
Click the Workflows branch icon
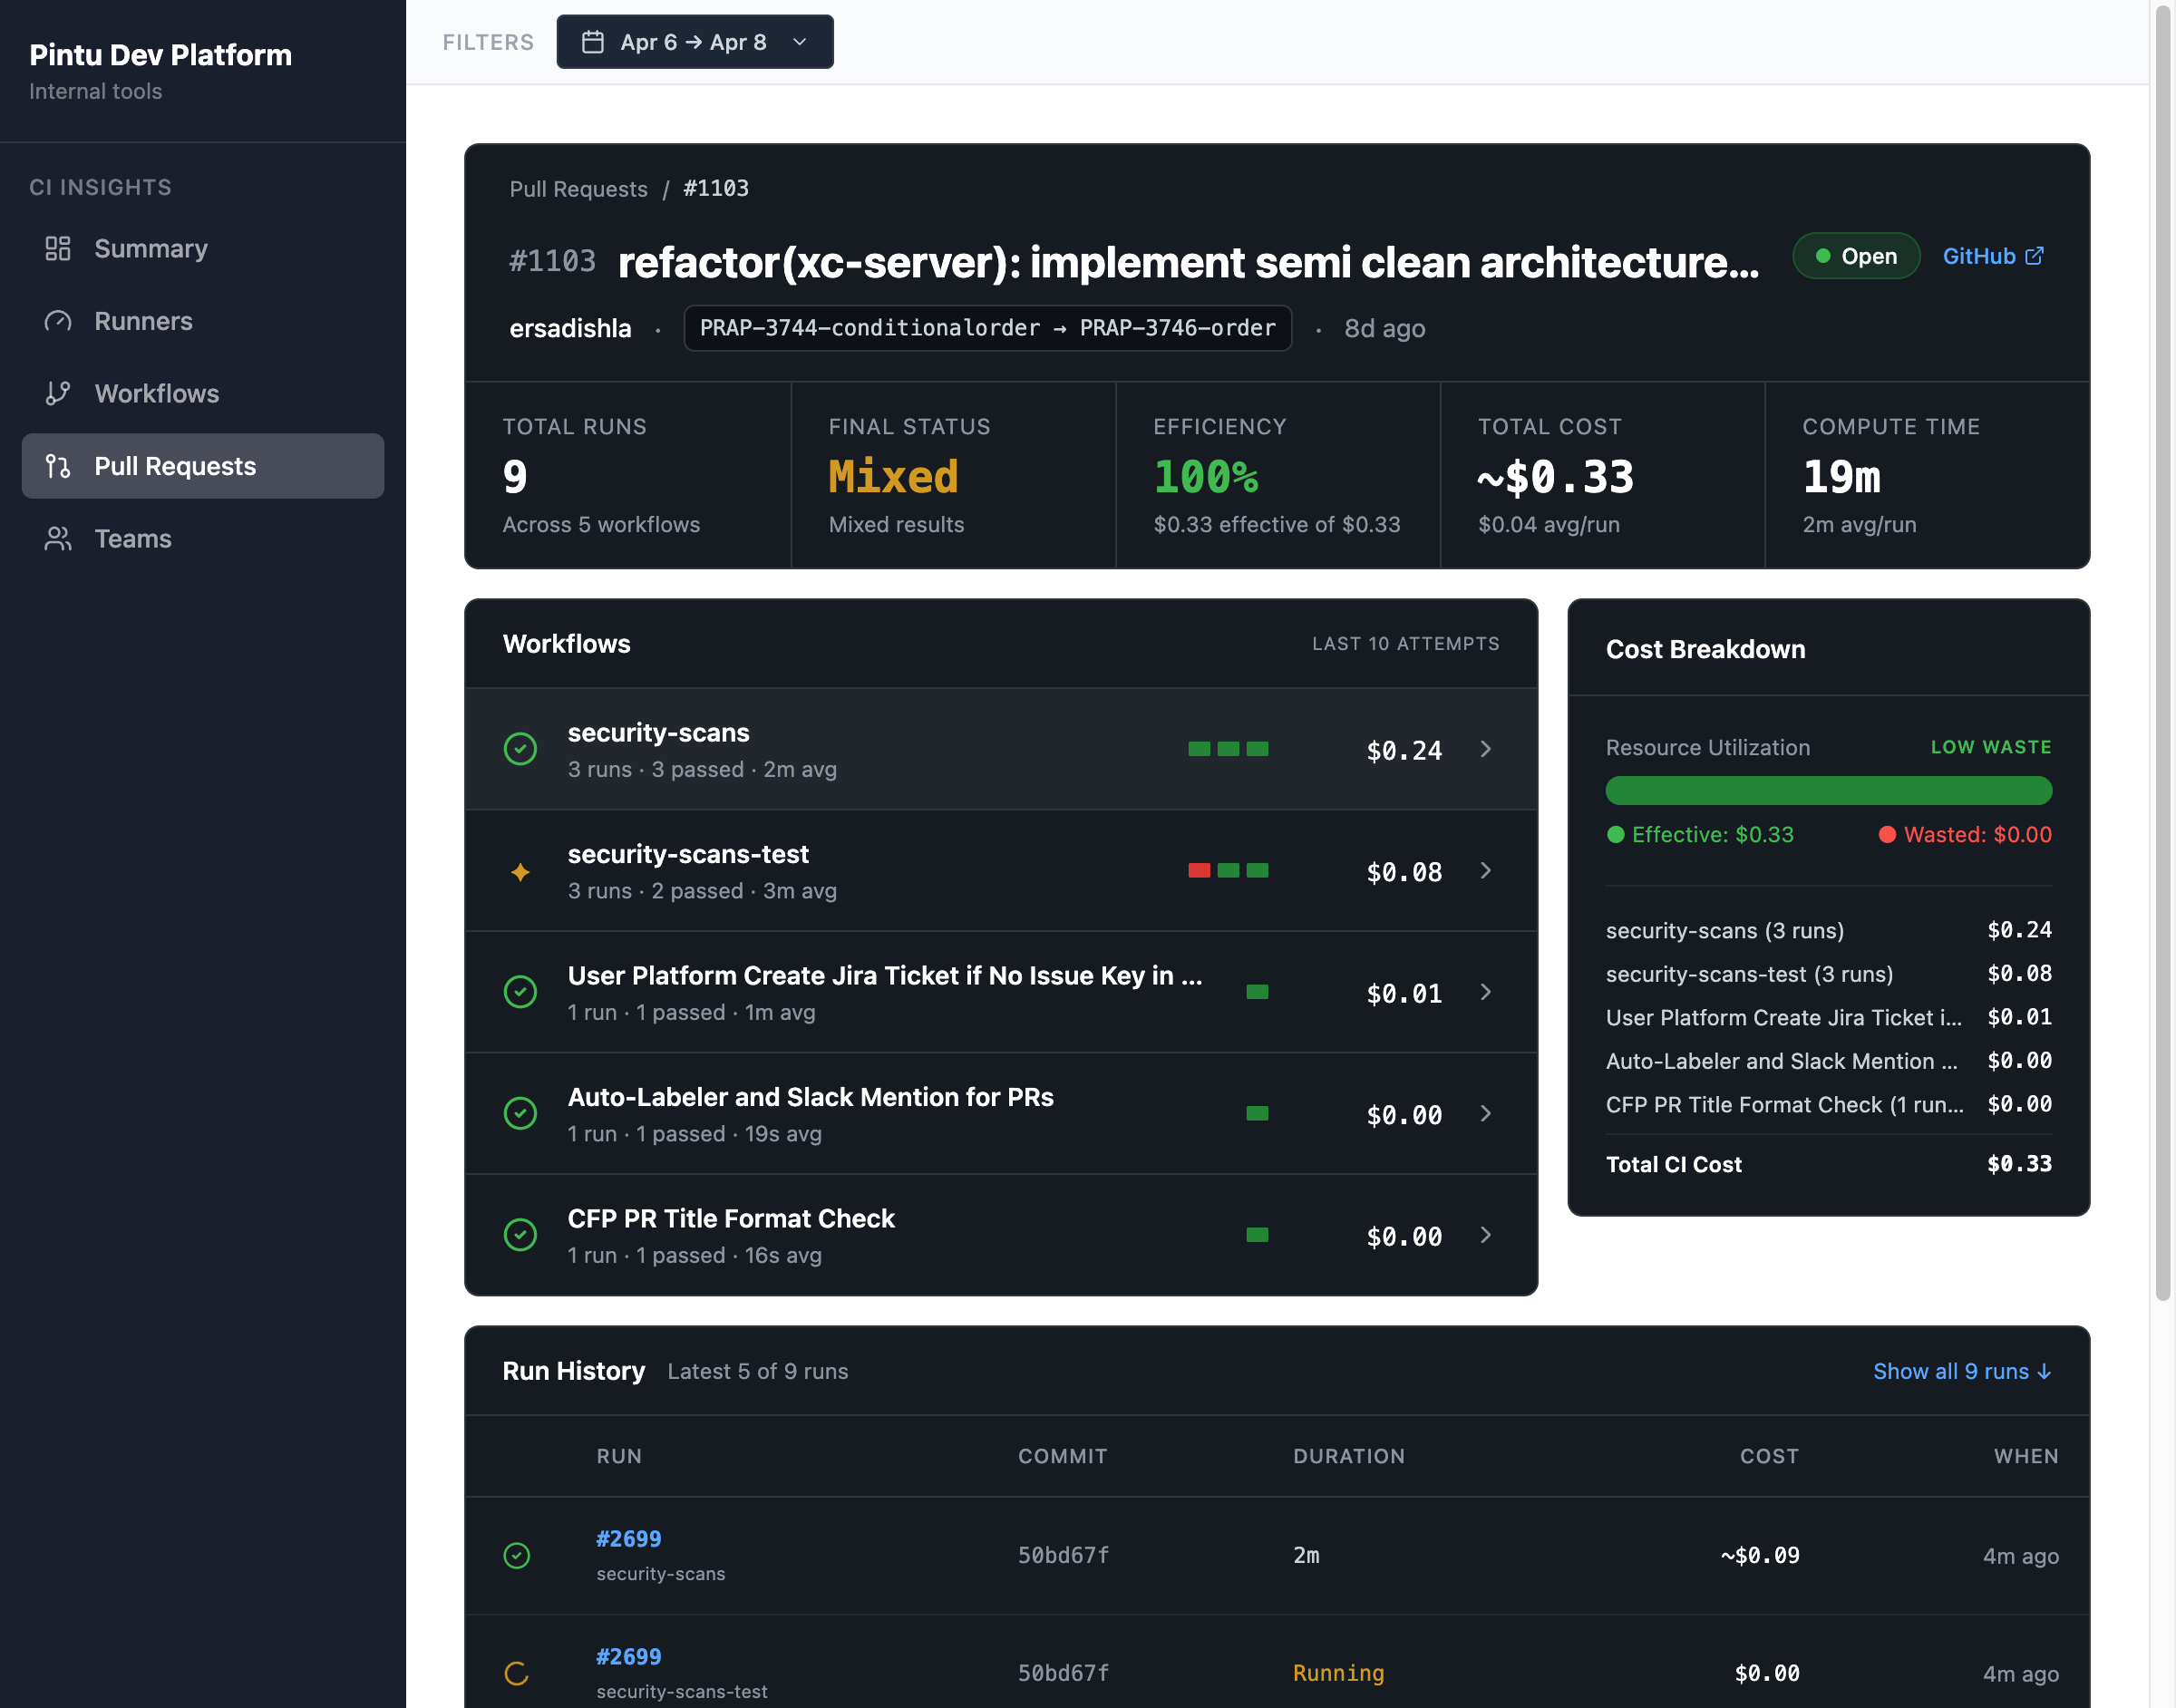58,394
